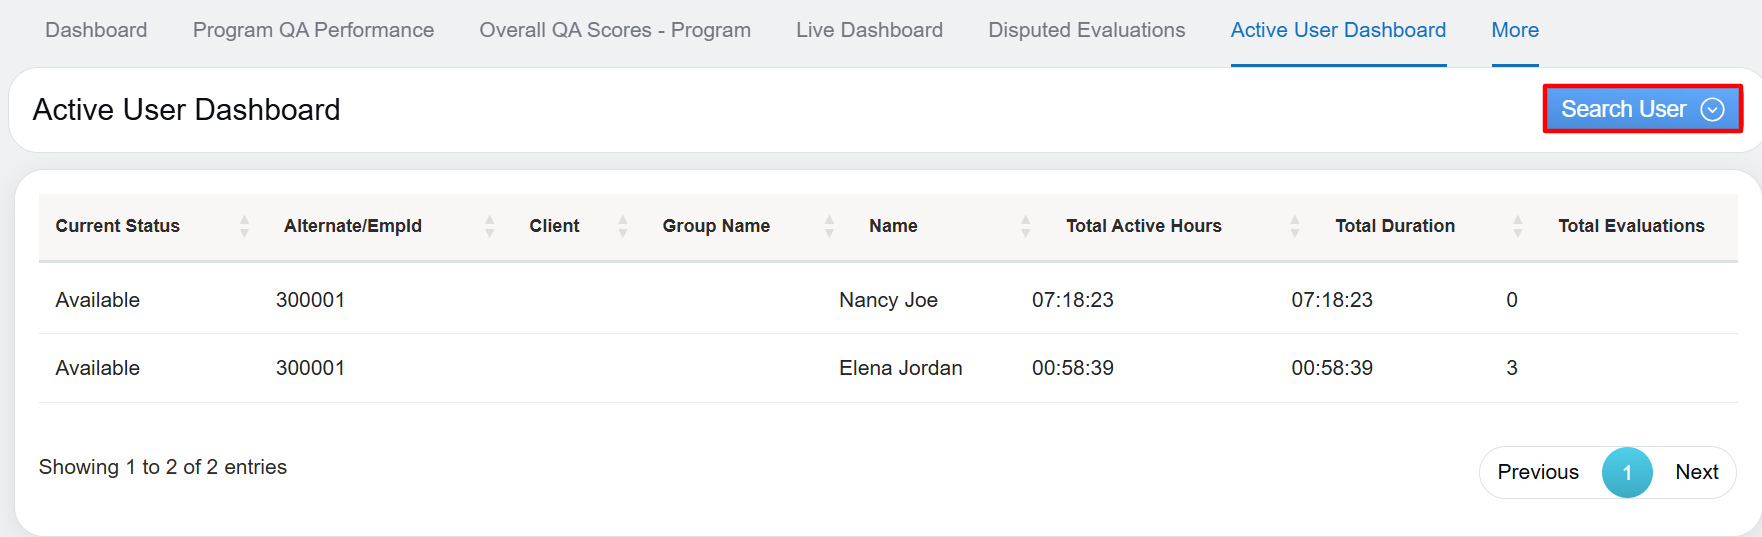Viewport: 1762px width, 537px height.
Task: Open the Program QA Performance tab
Action: pos(313,30)
